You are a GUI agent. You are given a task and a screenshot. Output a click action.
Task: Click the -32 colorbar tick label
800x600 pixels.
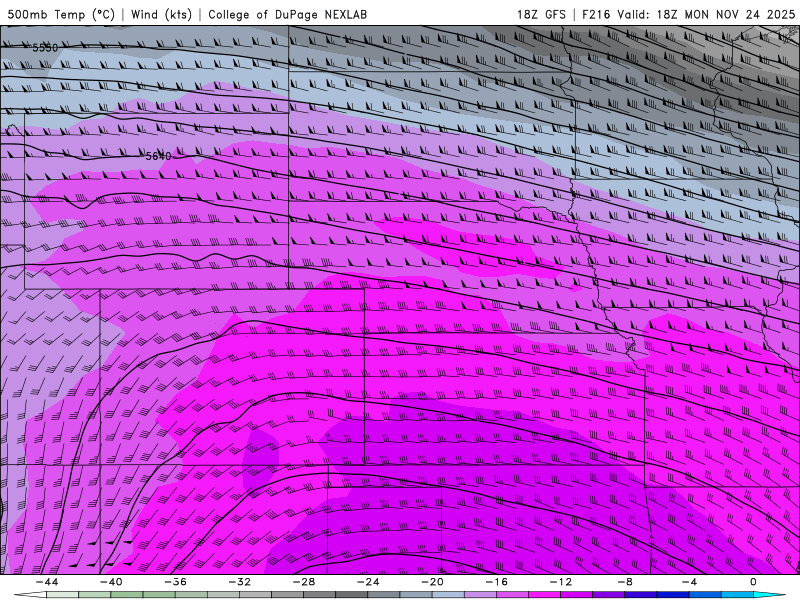239,582
